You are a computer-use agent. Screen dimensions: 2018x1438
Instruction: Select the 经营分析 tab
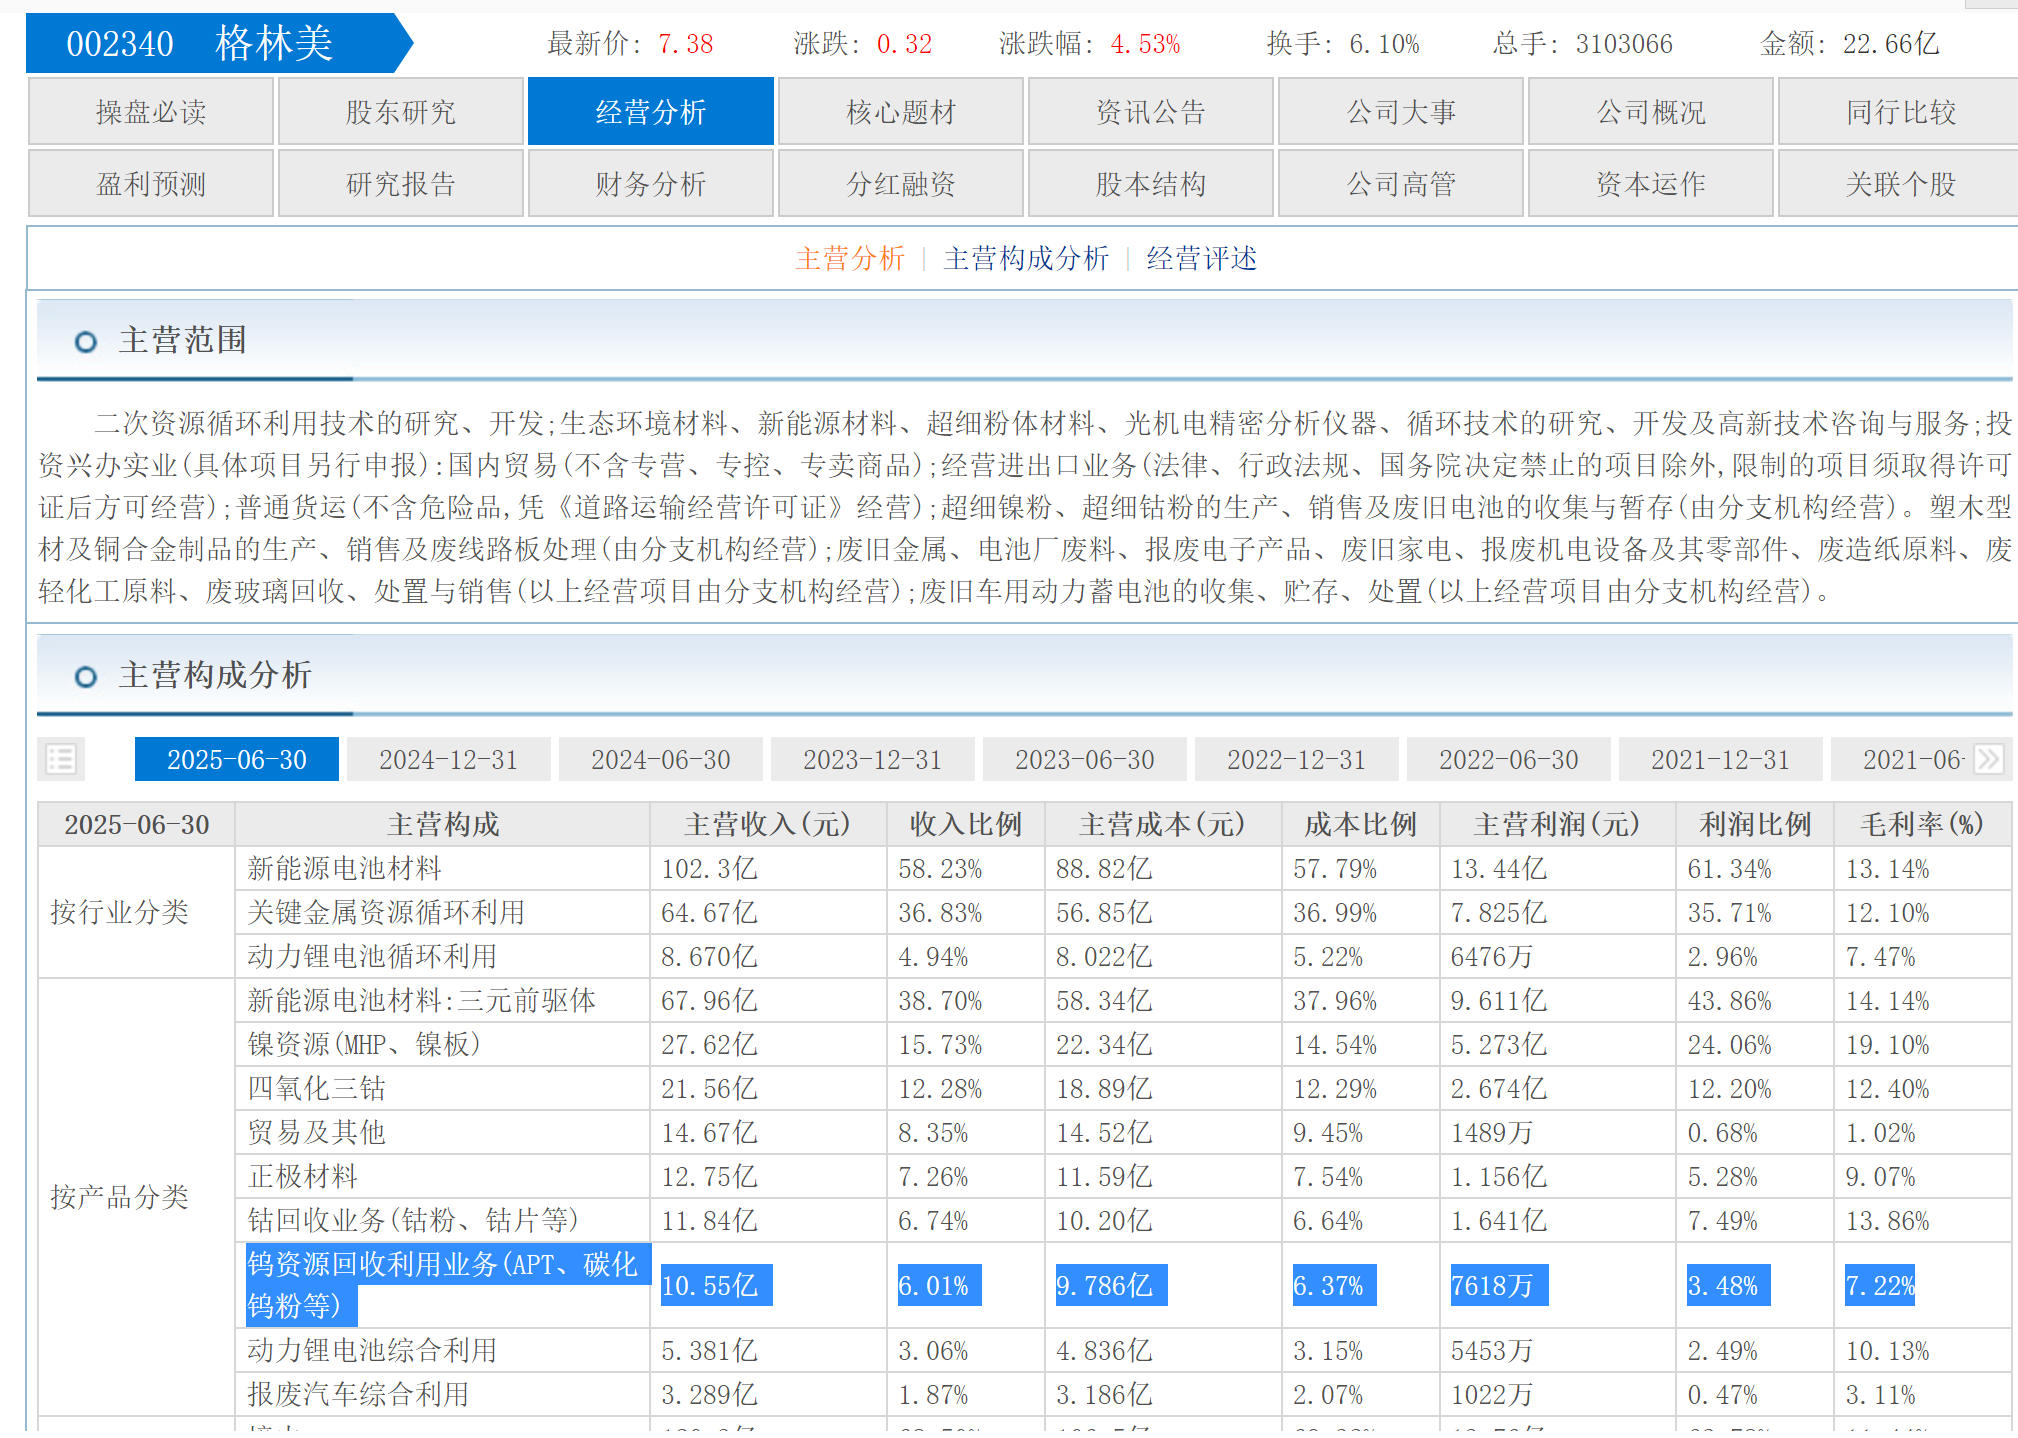point(651,112)
